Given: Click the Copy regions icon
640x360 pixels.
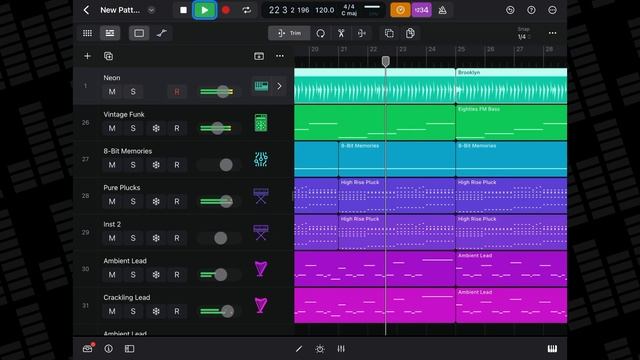Looking at the screenshot, I should (x=389, y=33).
